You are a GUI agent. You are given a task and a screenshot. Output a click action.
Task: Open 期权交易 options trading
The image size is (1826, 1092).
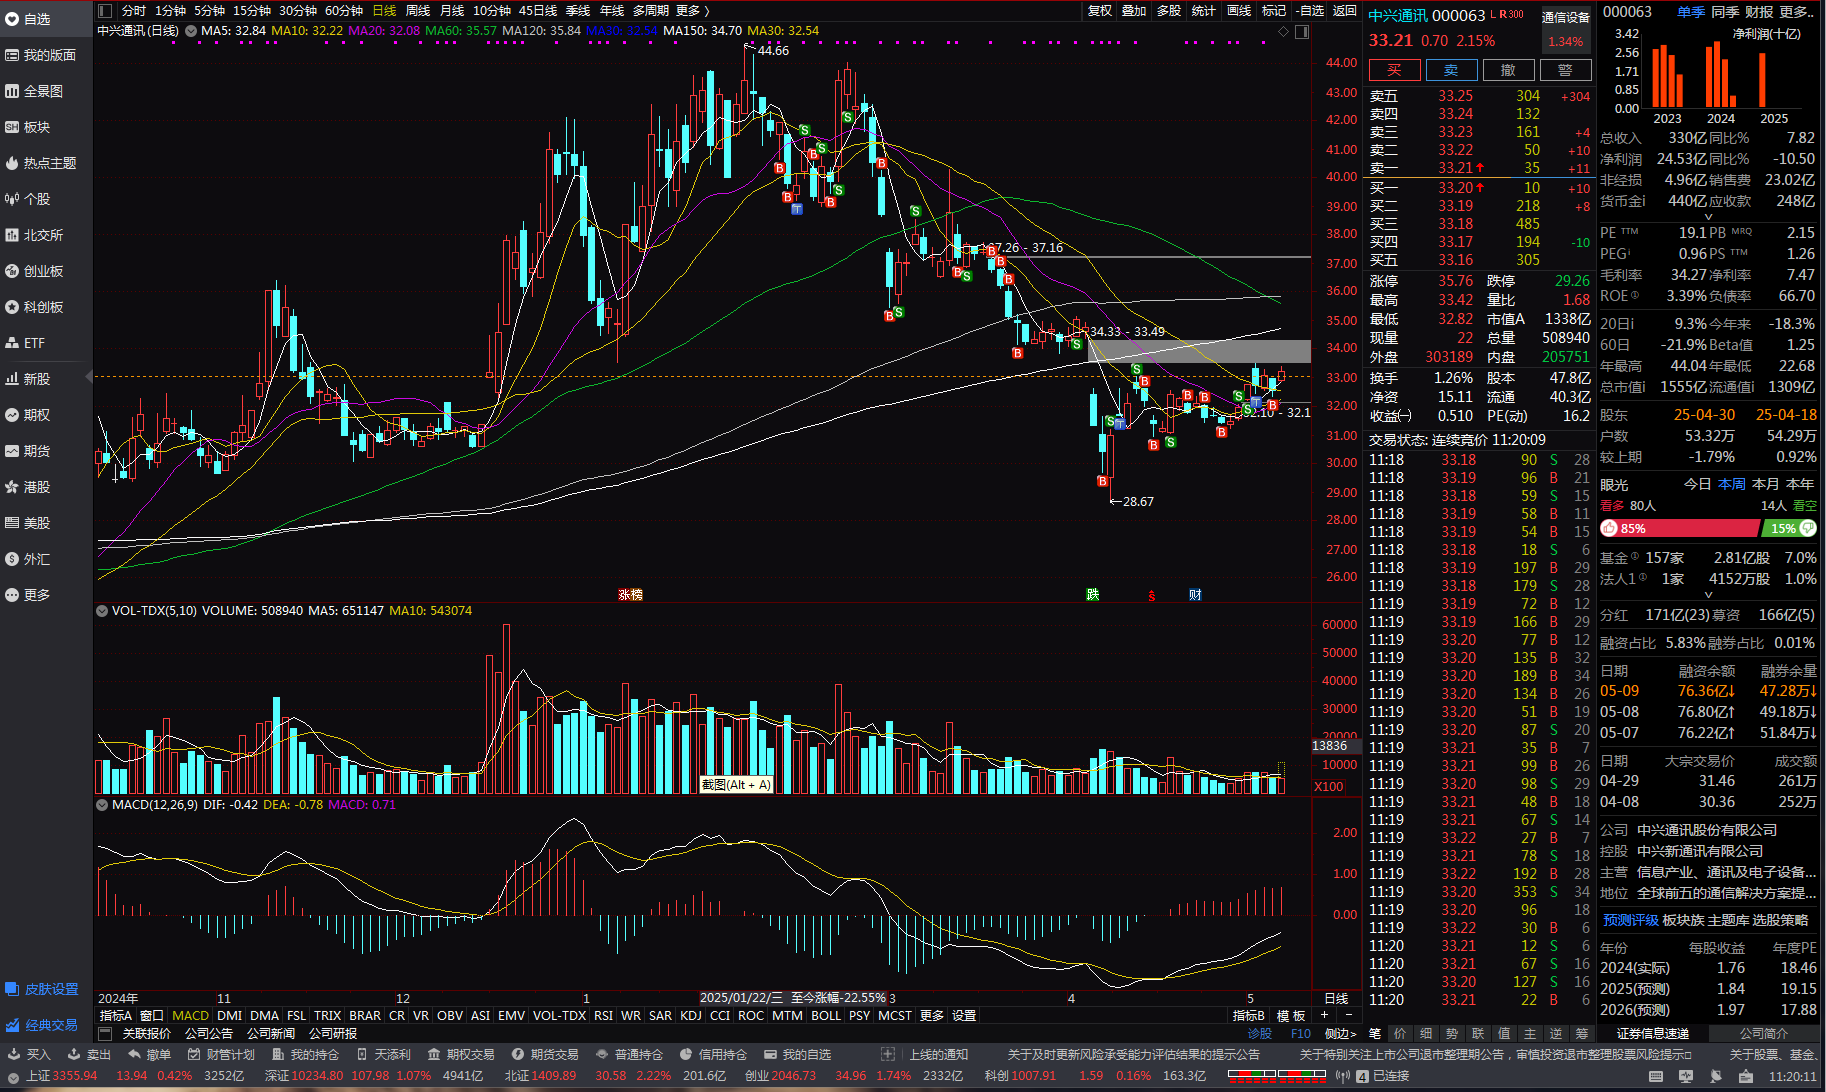(x=461, y=1054)
